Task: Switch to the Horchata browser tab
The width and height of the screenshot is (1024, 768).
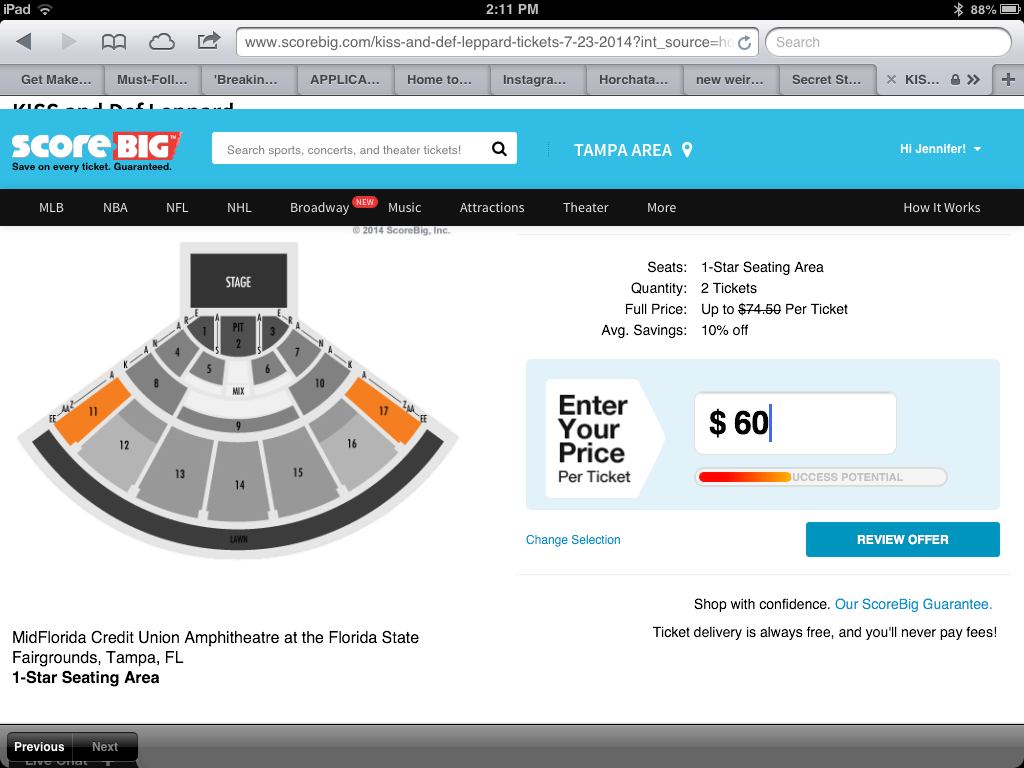Action: pos(631,80)
